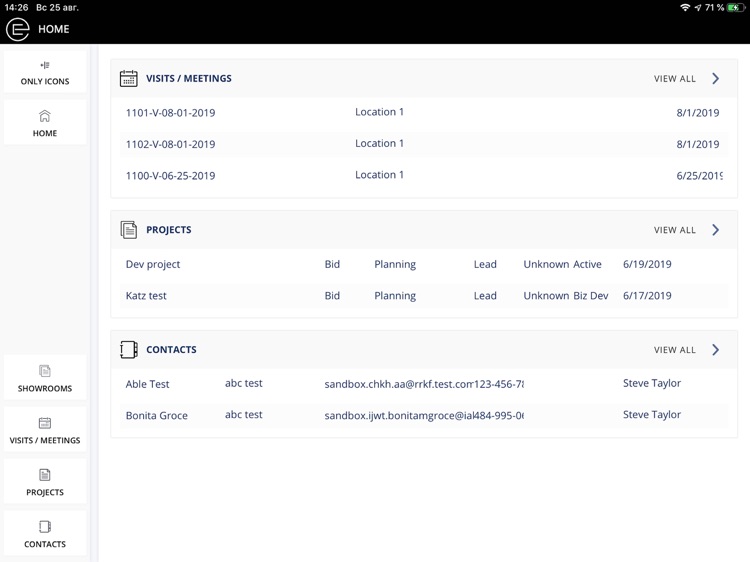The image size is (750, 562).
Task: Click the notebook icon beside Contacts heading
Action: pos(128,350)
